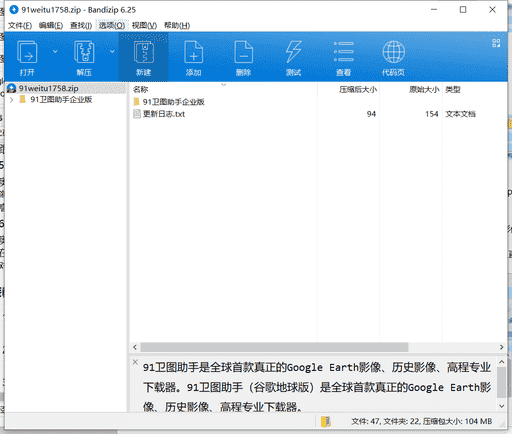
Task: Sort by Name (名称) column header
Action: click(140, 89)
